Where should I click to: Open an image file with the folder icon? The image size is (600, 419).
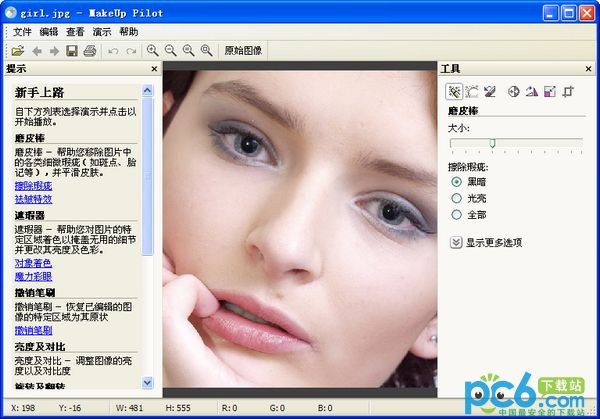[18, 51]
